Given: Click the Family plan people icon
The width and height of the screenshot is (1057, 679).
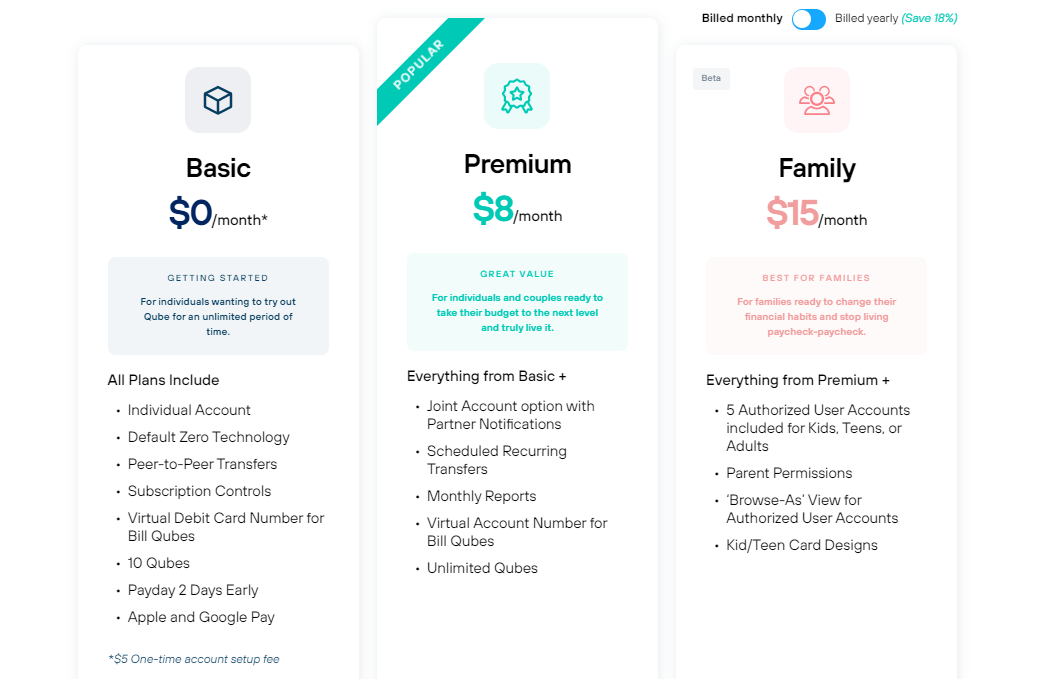Looking at the screenshot, I should coord(816,100).
